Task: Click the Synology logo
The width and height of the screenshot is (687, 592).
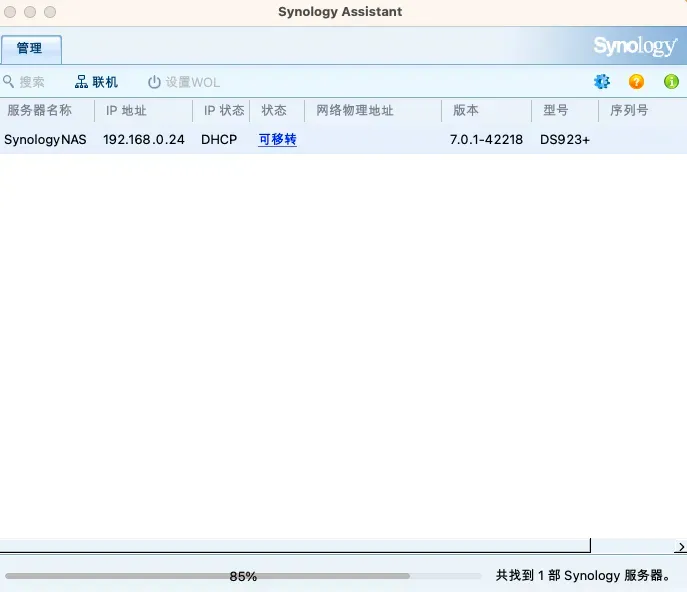Action: coord(635,46)
